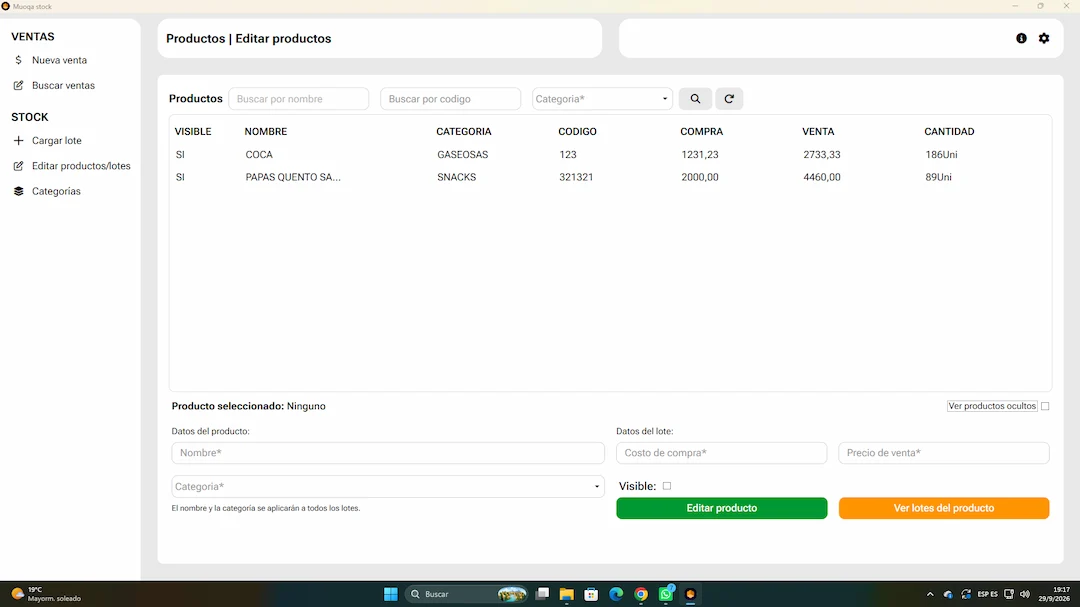Click the COMPRA column header
The width and height of the screenshot is (1080, 607).
click(701, 132)
